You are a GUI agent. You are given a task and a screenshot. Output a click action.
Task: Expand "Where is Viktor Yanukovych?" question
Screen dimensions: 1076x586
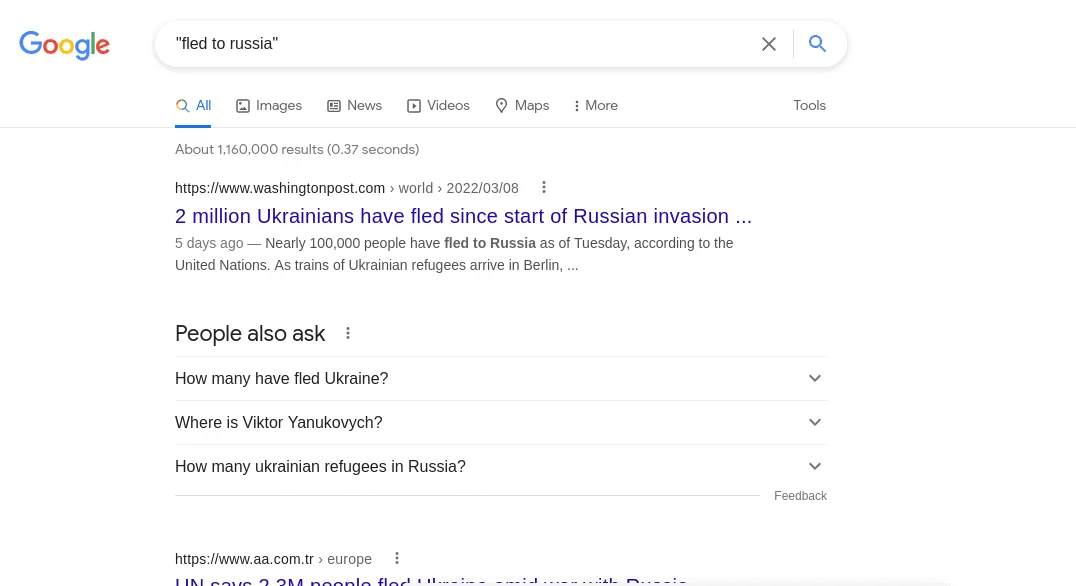click(501, 423)
